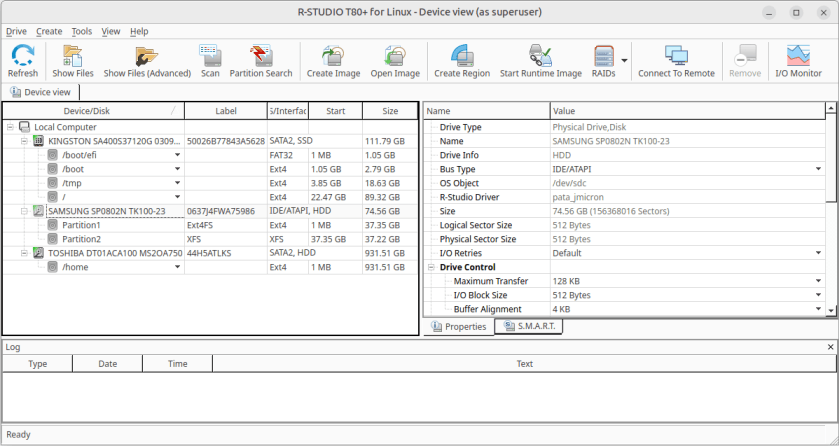
Task: Select the Create Region tool
Action: 462,56
